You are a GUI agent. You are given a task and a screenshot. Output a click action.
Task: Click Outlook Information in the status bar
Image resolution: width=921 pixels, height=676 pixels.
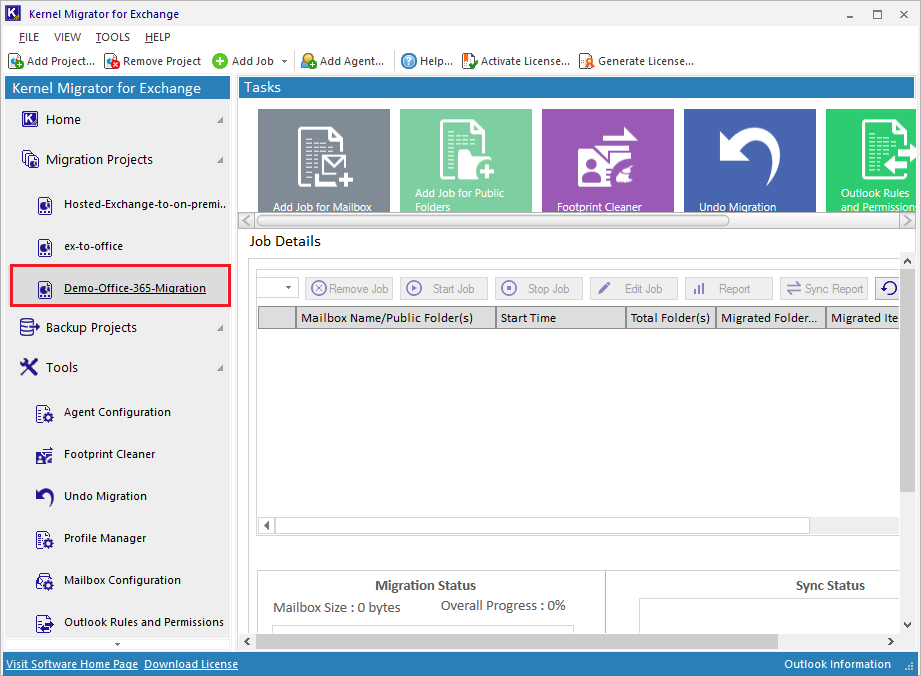coord(837,664)
